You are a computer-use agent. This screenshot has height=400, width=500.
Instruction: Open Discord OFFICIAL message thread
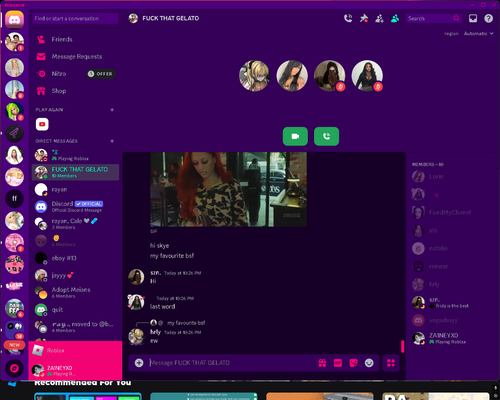click(x=75, y=206)
